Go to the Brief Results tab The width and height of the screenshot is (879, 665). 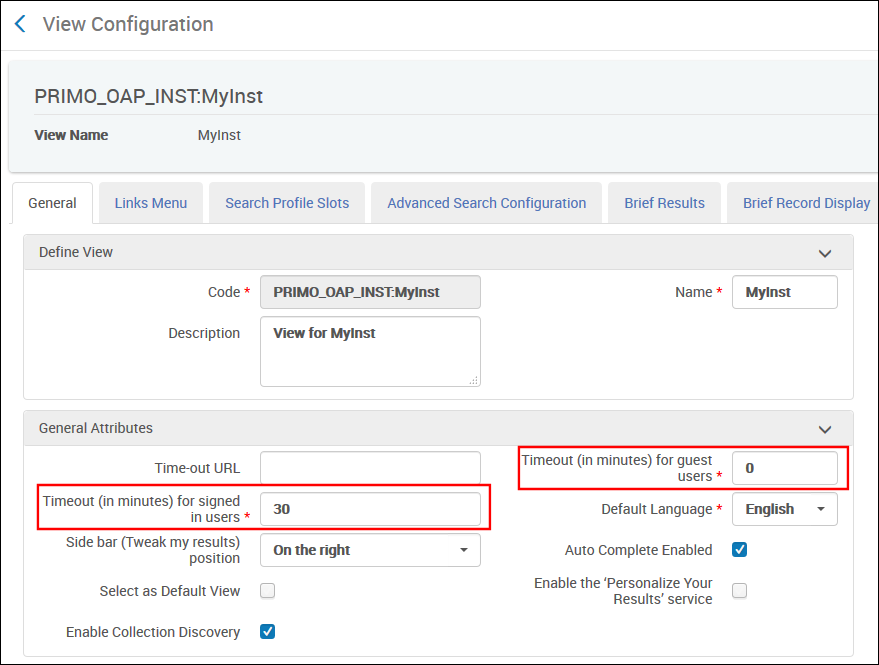click(x=664, y=203)
